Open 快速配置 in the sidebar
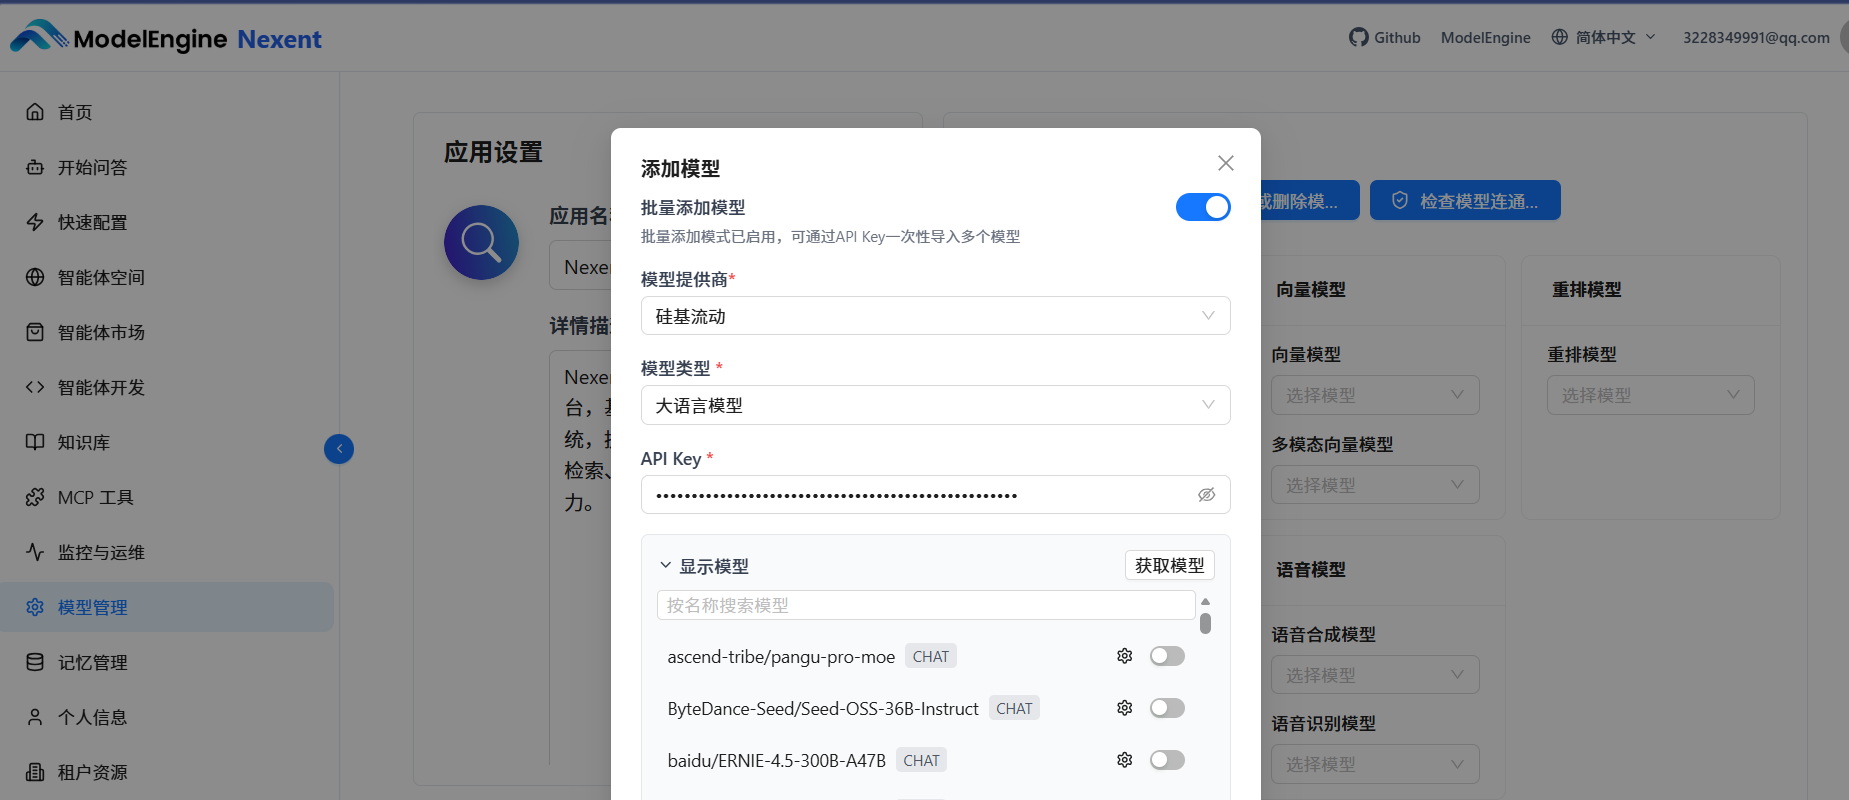 (167, 222)
